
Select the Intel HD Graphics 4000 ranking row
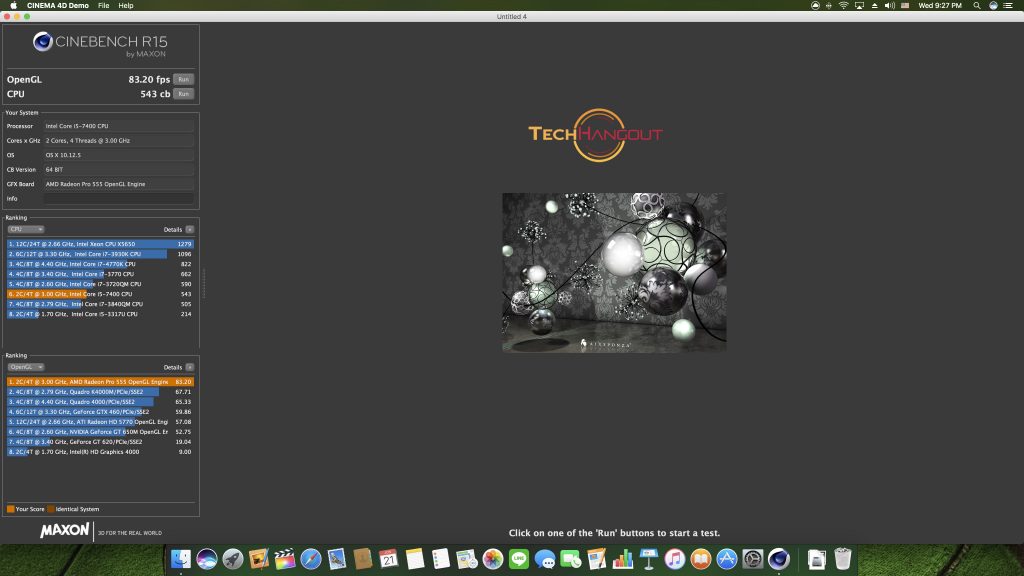pyautogui.click(x=100, y=452)
